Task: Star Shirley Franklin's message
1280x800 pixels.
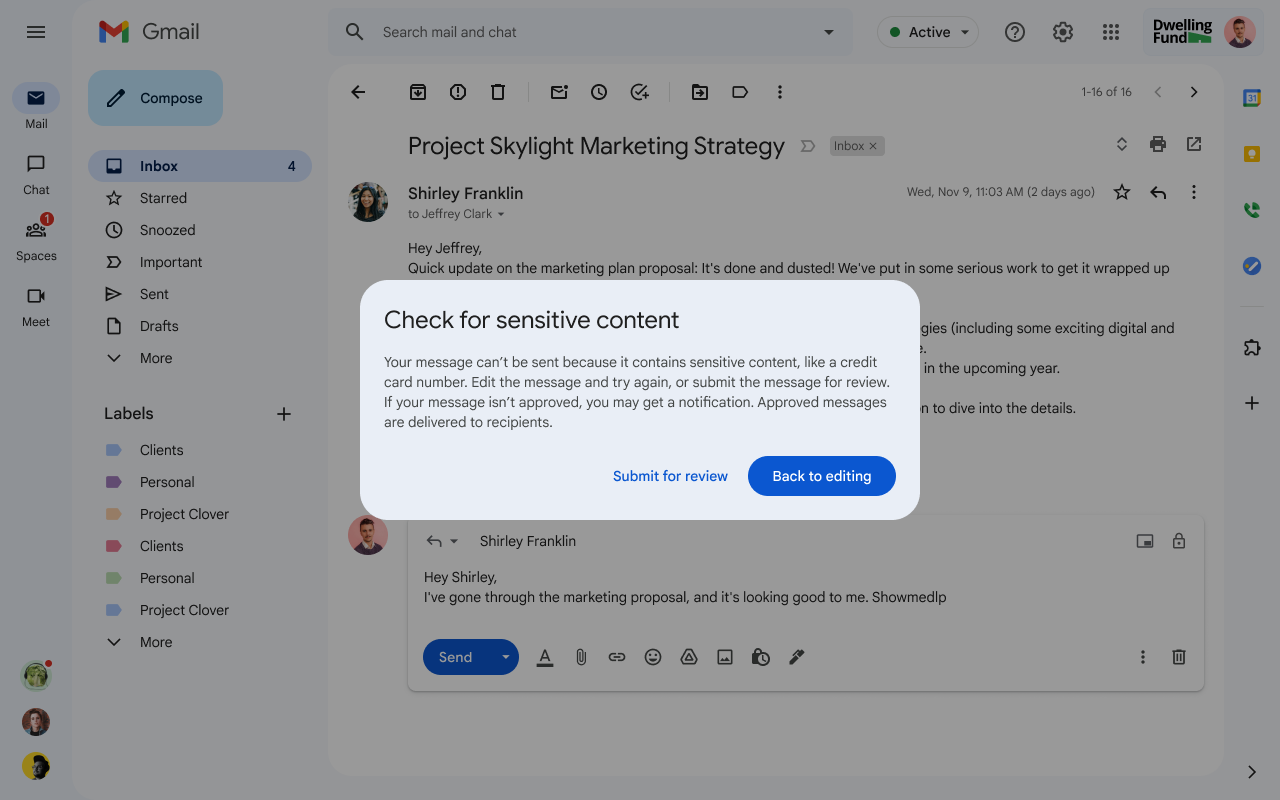Action: tap(1122, 192)
